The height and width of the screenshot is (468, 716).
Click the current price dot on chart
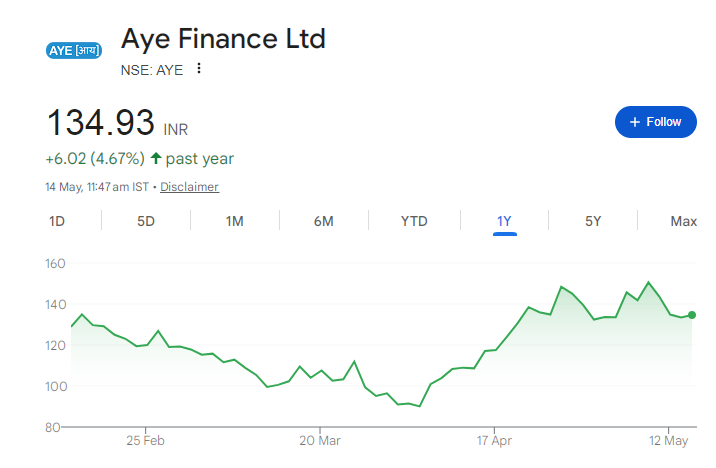(x=692, y=315)
